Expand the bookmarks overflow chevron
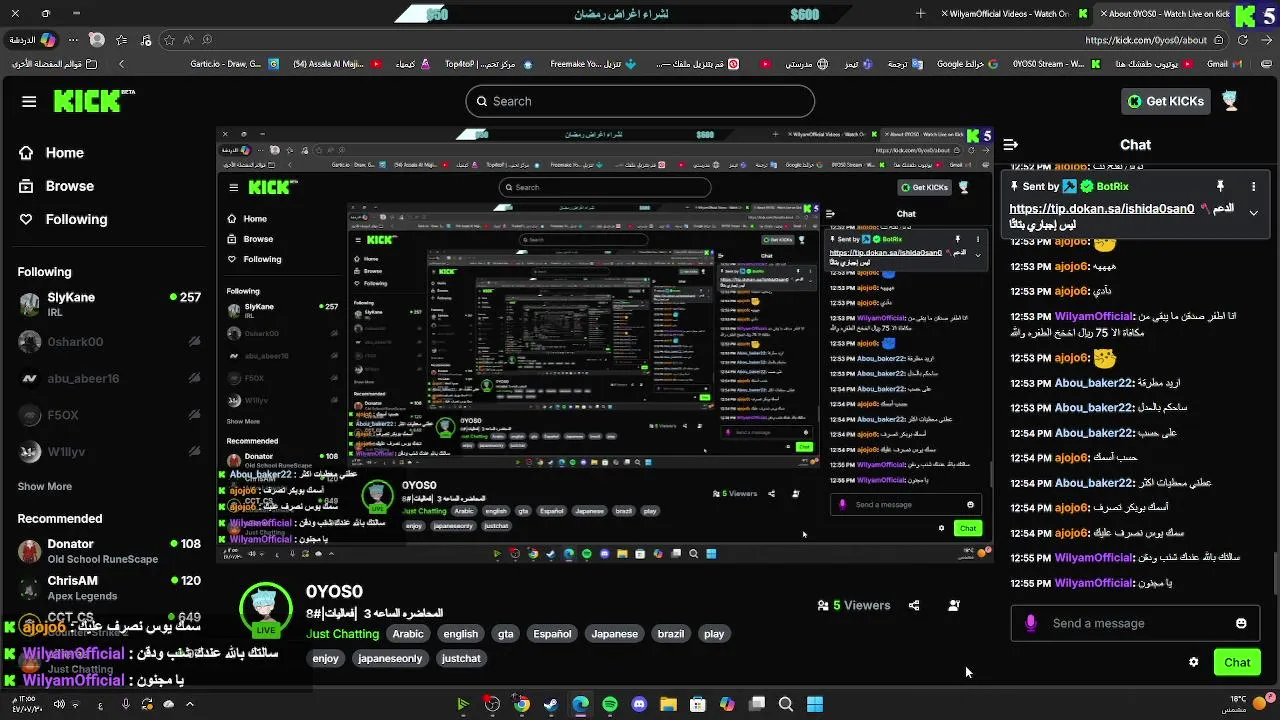Image resolution: width=1280 pixels, height=720 pixels. point(121,64)
